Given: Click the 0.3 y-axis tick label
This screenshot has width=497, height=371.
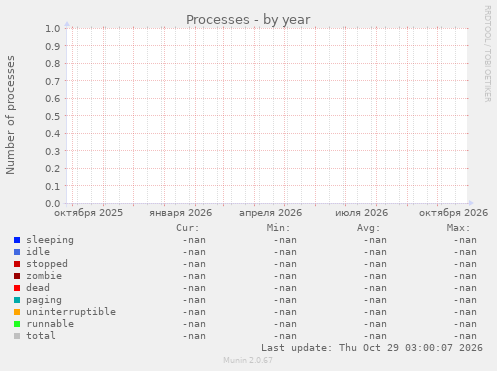Looking at the screenshot, I should [x=53, y=151].
